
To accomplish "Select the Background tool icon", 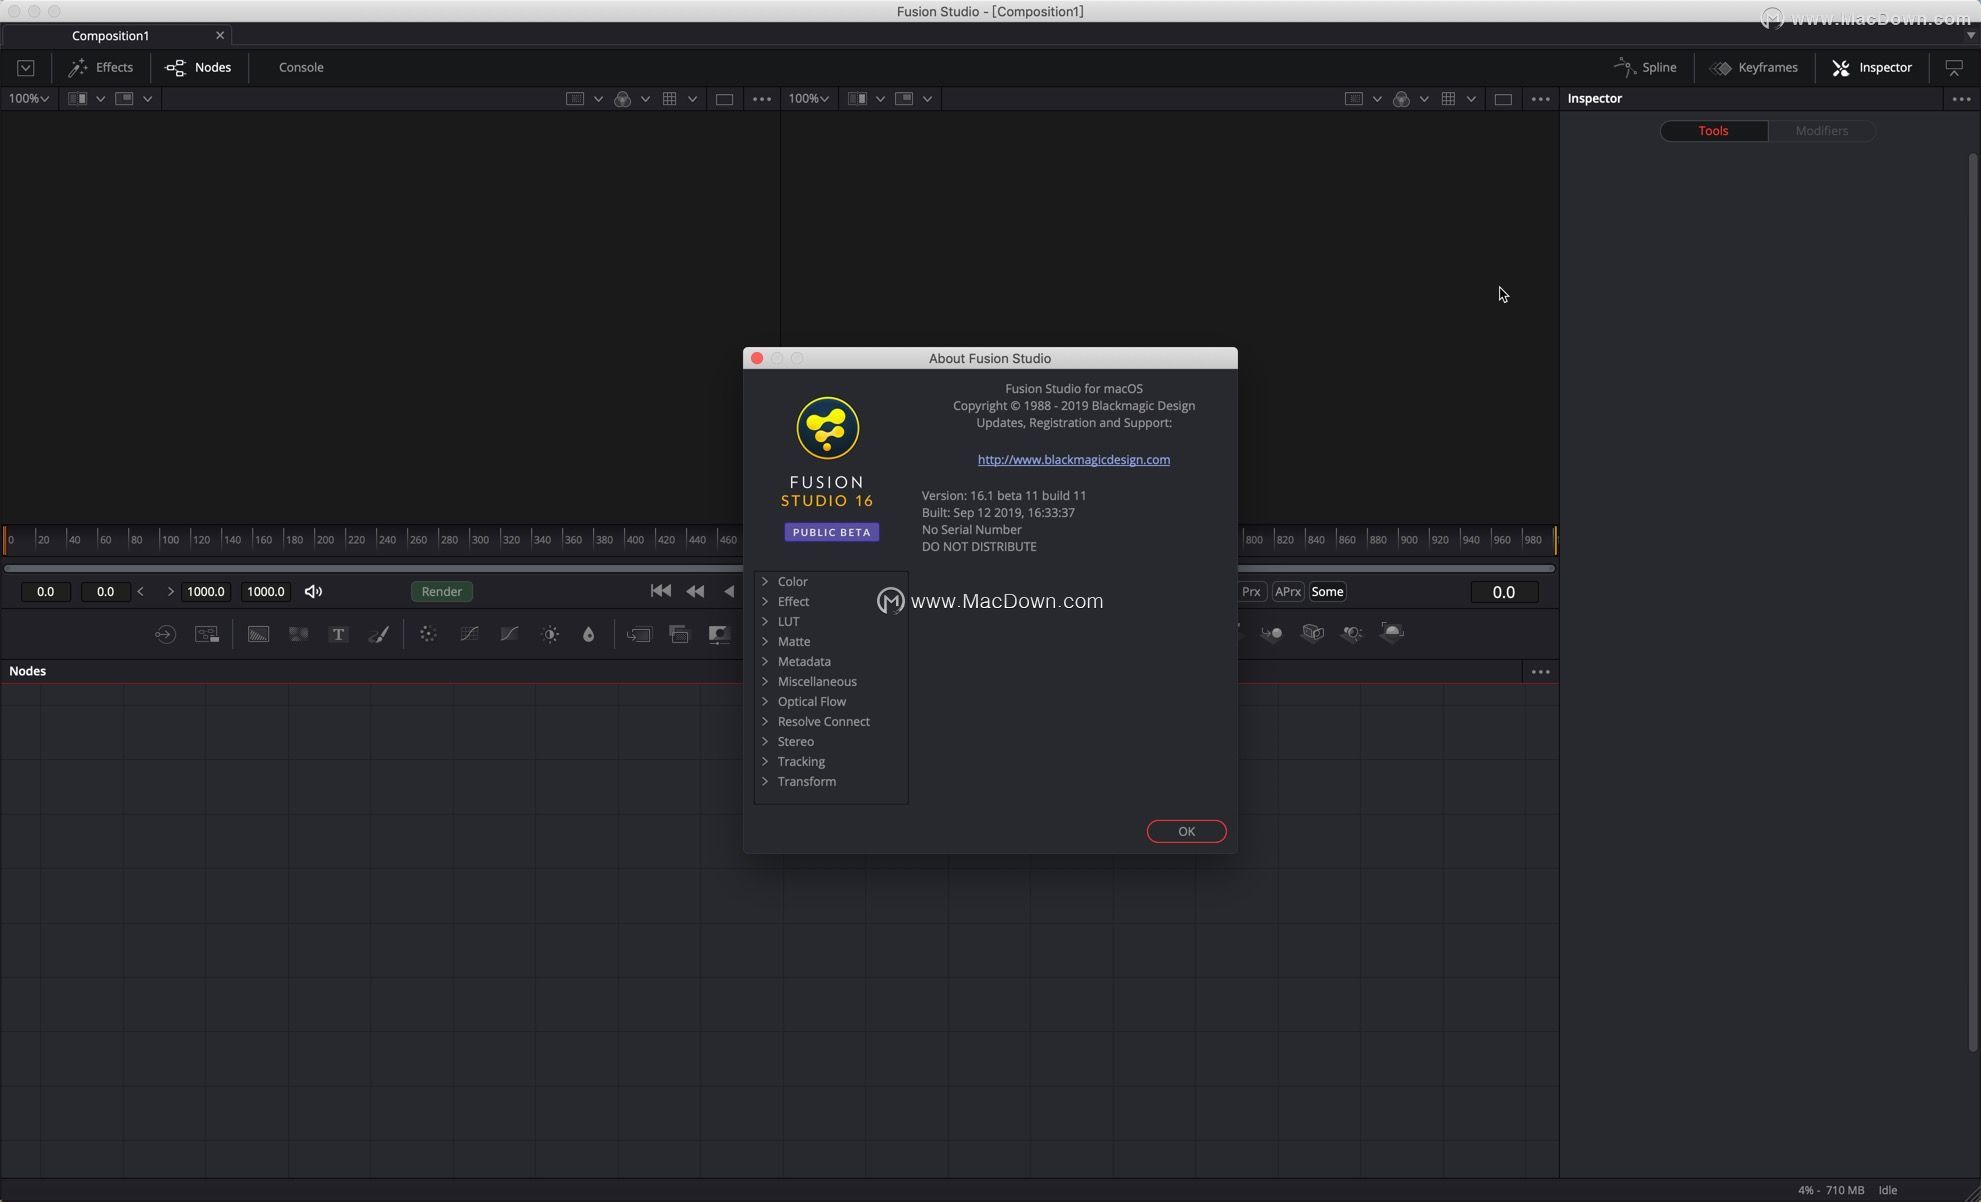I will click(x=258, y=634).
